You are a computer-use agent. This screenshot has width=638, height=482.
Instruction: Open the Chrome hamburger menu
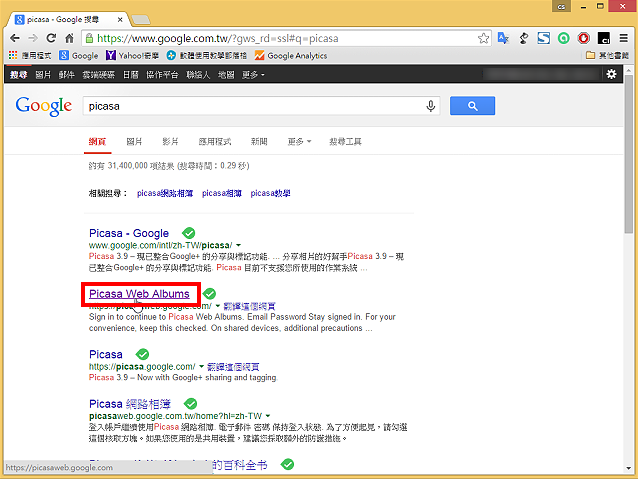click(x=624, y=38)
